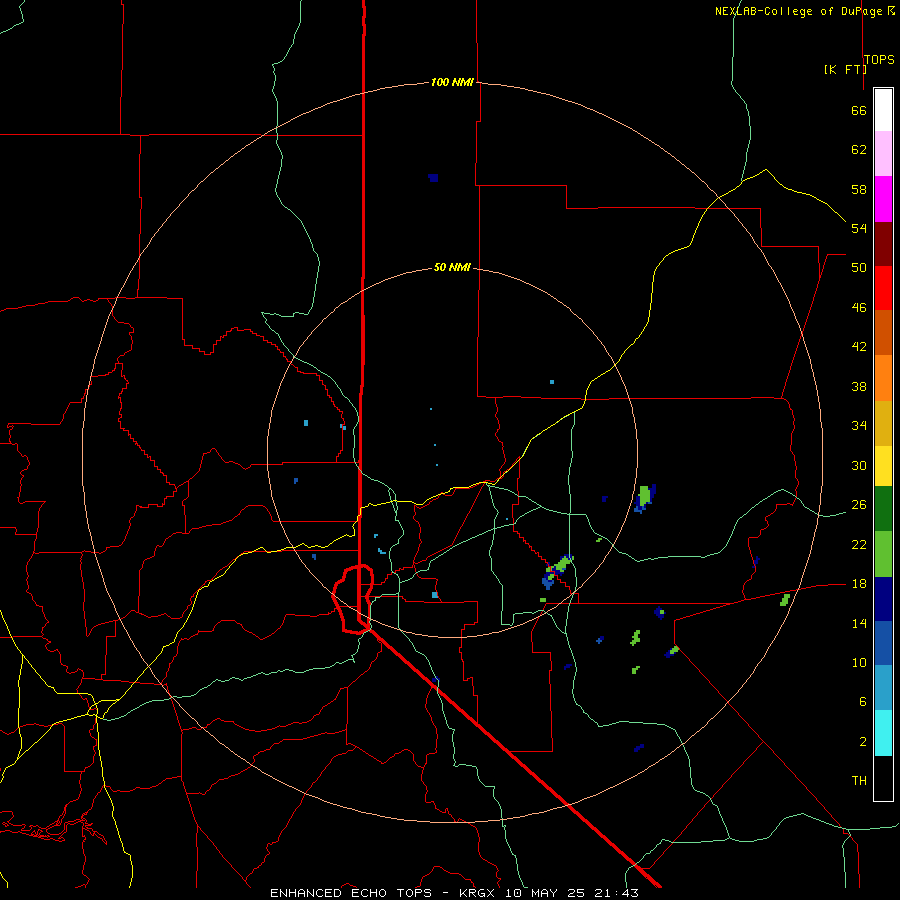900x900 pixels.
Task: Click the sky blue legend band
Action: [x=883, y=688]
